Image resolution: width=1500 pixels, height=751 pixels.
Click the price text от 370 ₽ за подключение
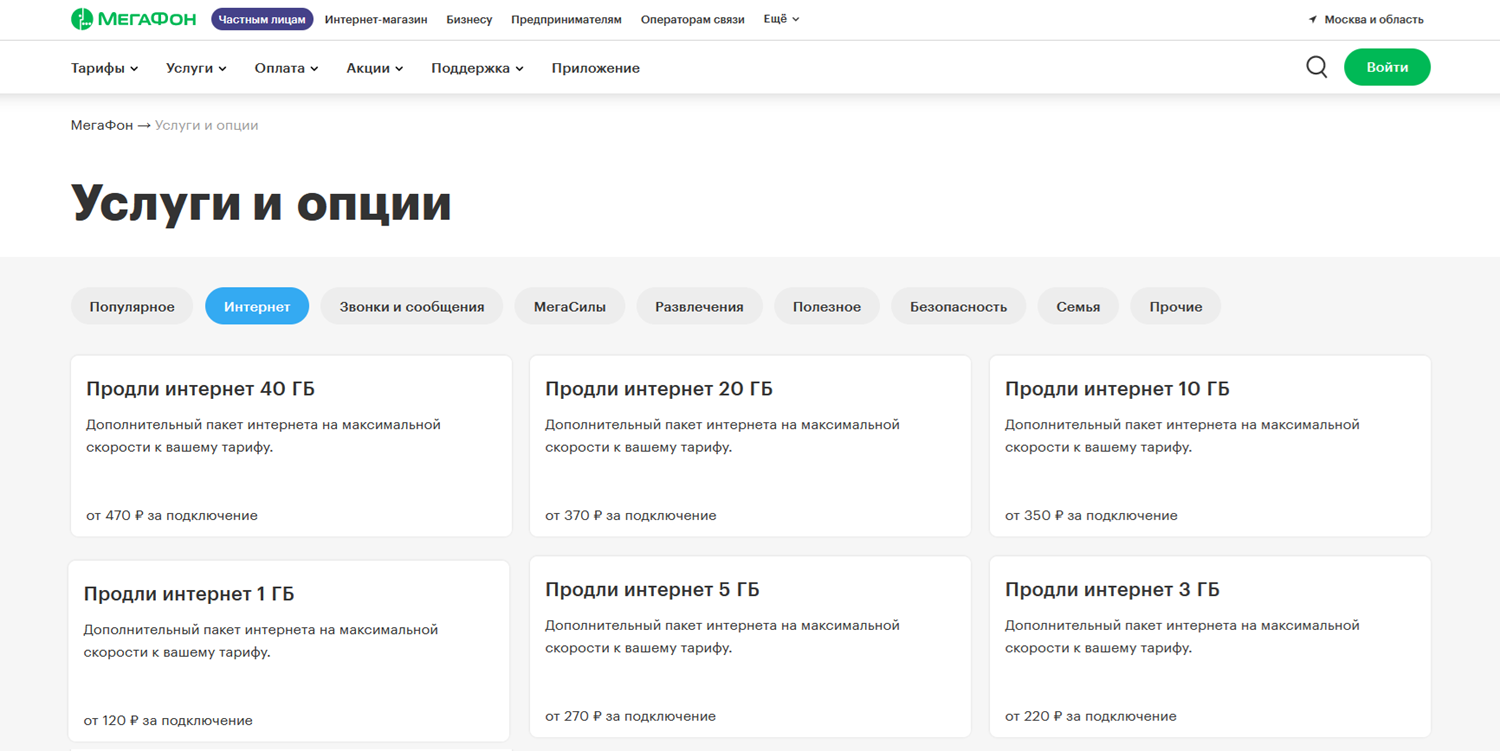[x=631, y=516]
